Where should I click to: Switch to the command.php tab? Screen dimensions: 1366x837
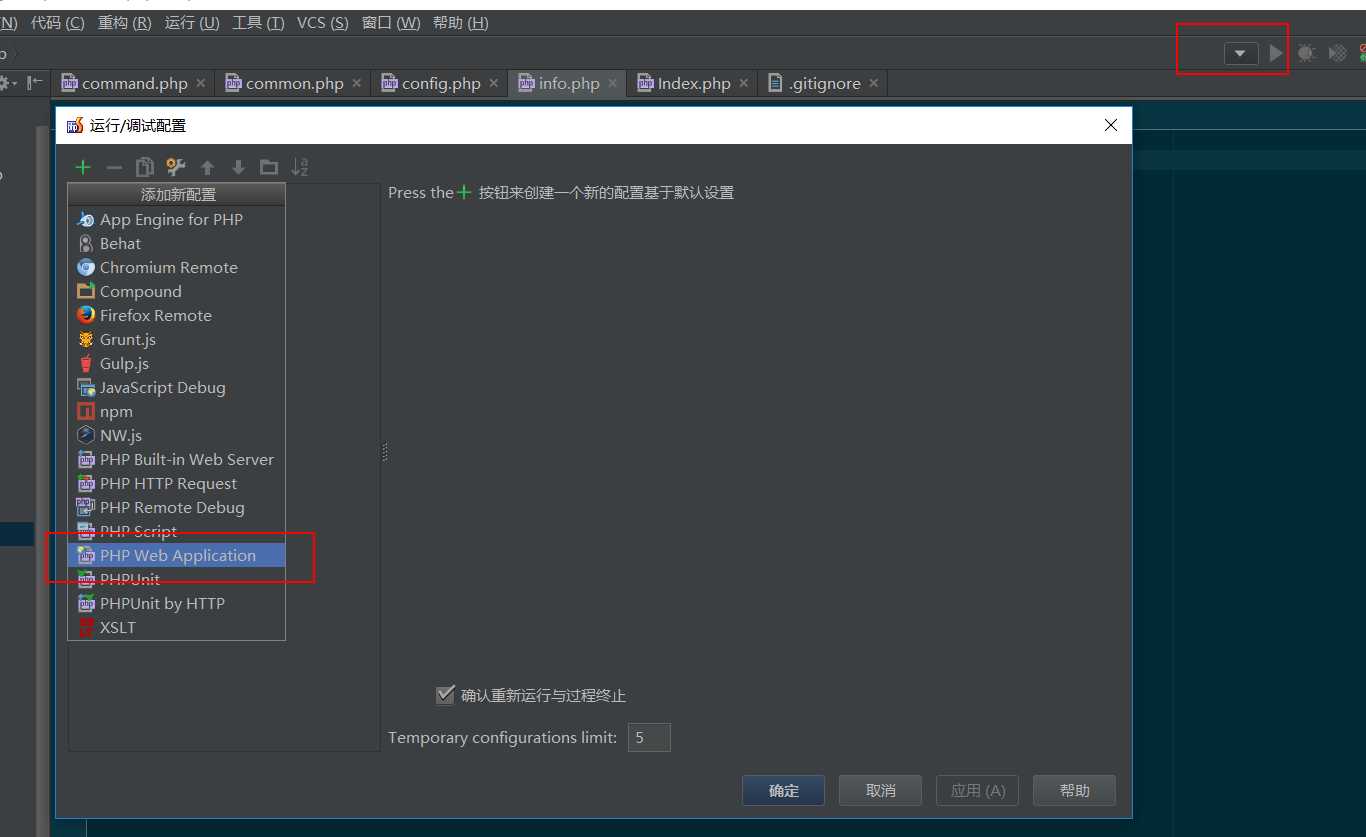point(134,83)
